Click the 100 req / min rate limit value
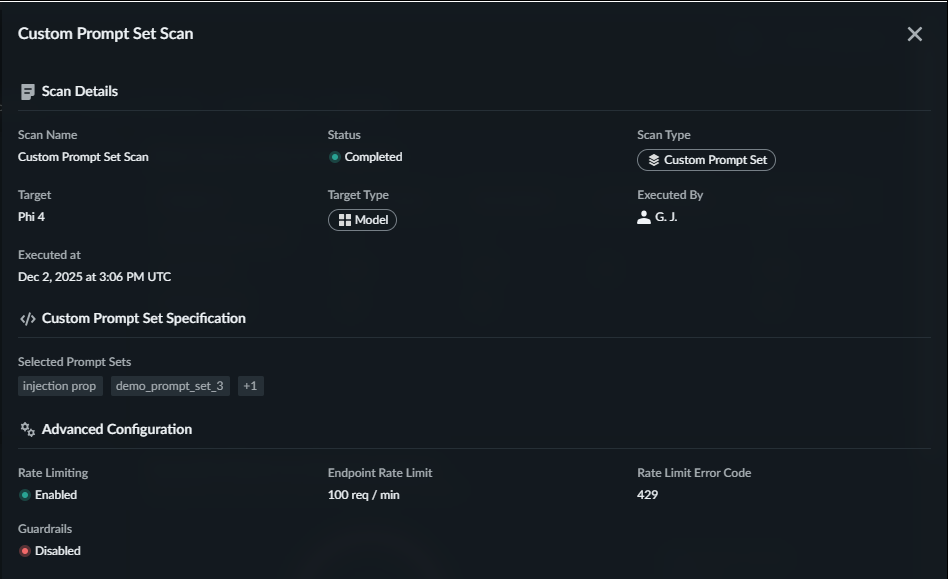Viewport: 948px width, 579px height. tap(363, 495)
